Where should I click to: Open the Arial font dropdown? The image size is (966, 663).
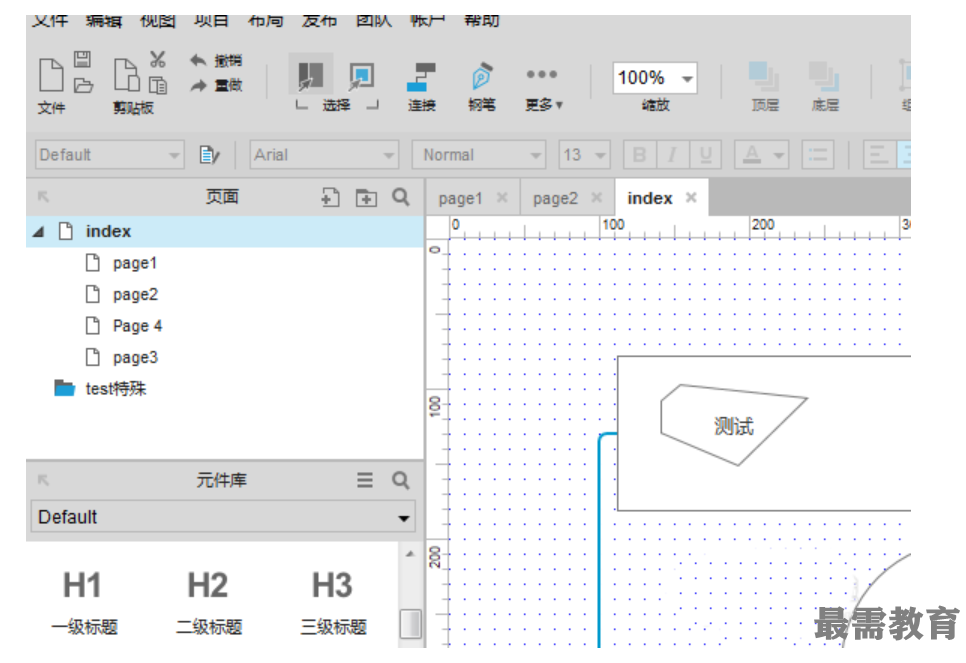click(324, 155)
